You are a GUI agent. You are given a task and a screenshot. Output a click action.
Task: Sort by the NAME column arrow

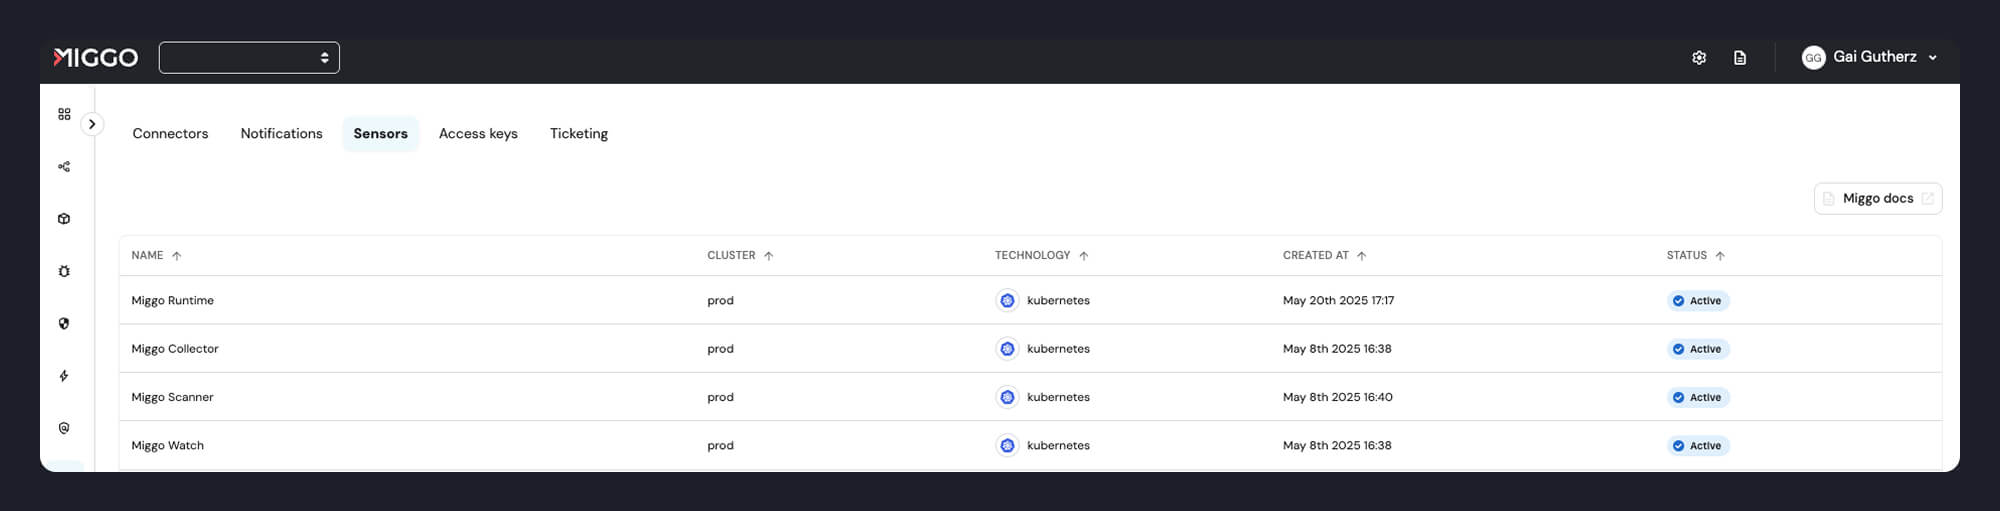pos(177,256)
